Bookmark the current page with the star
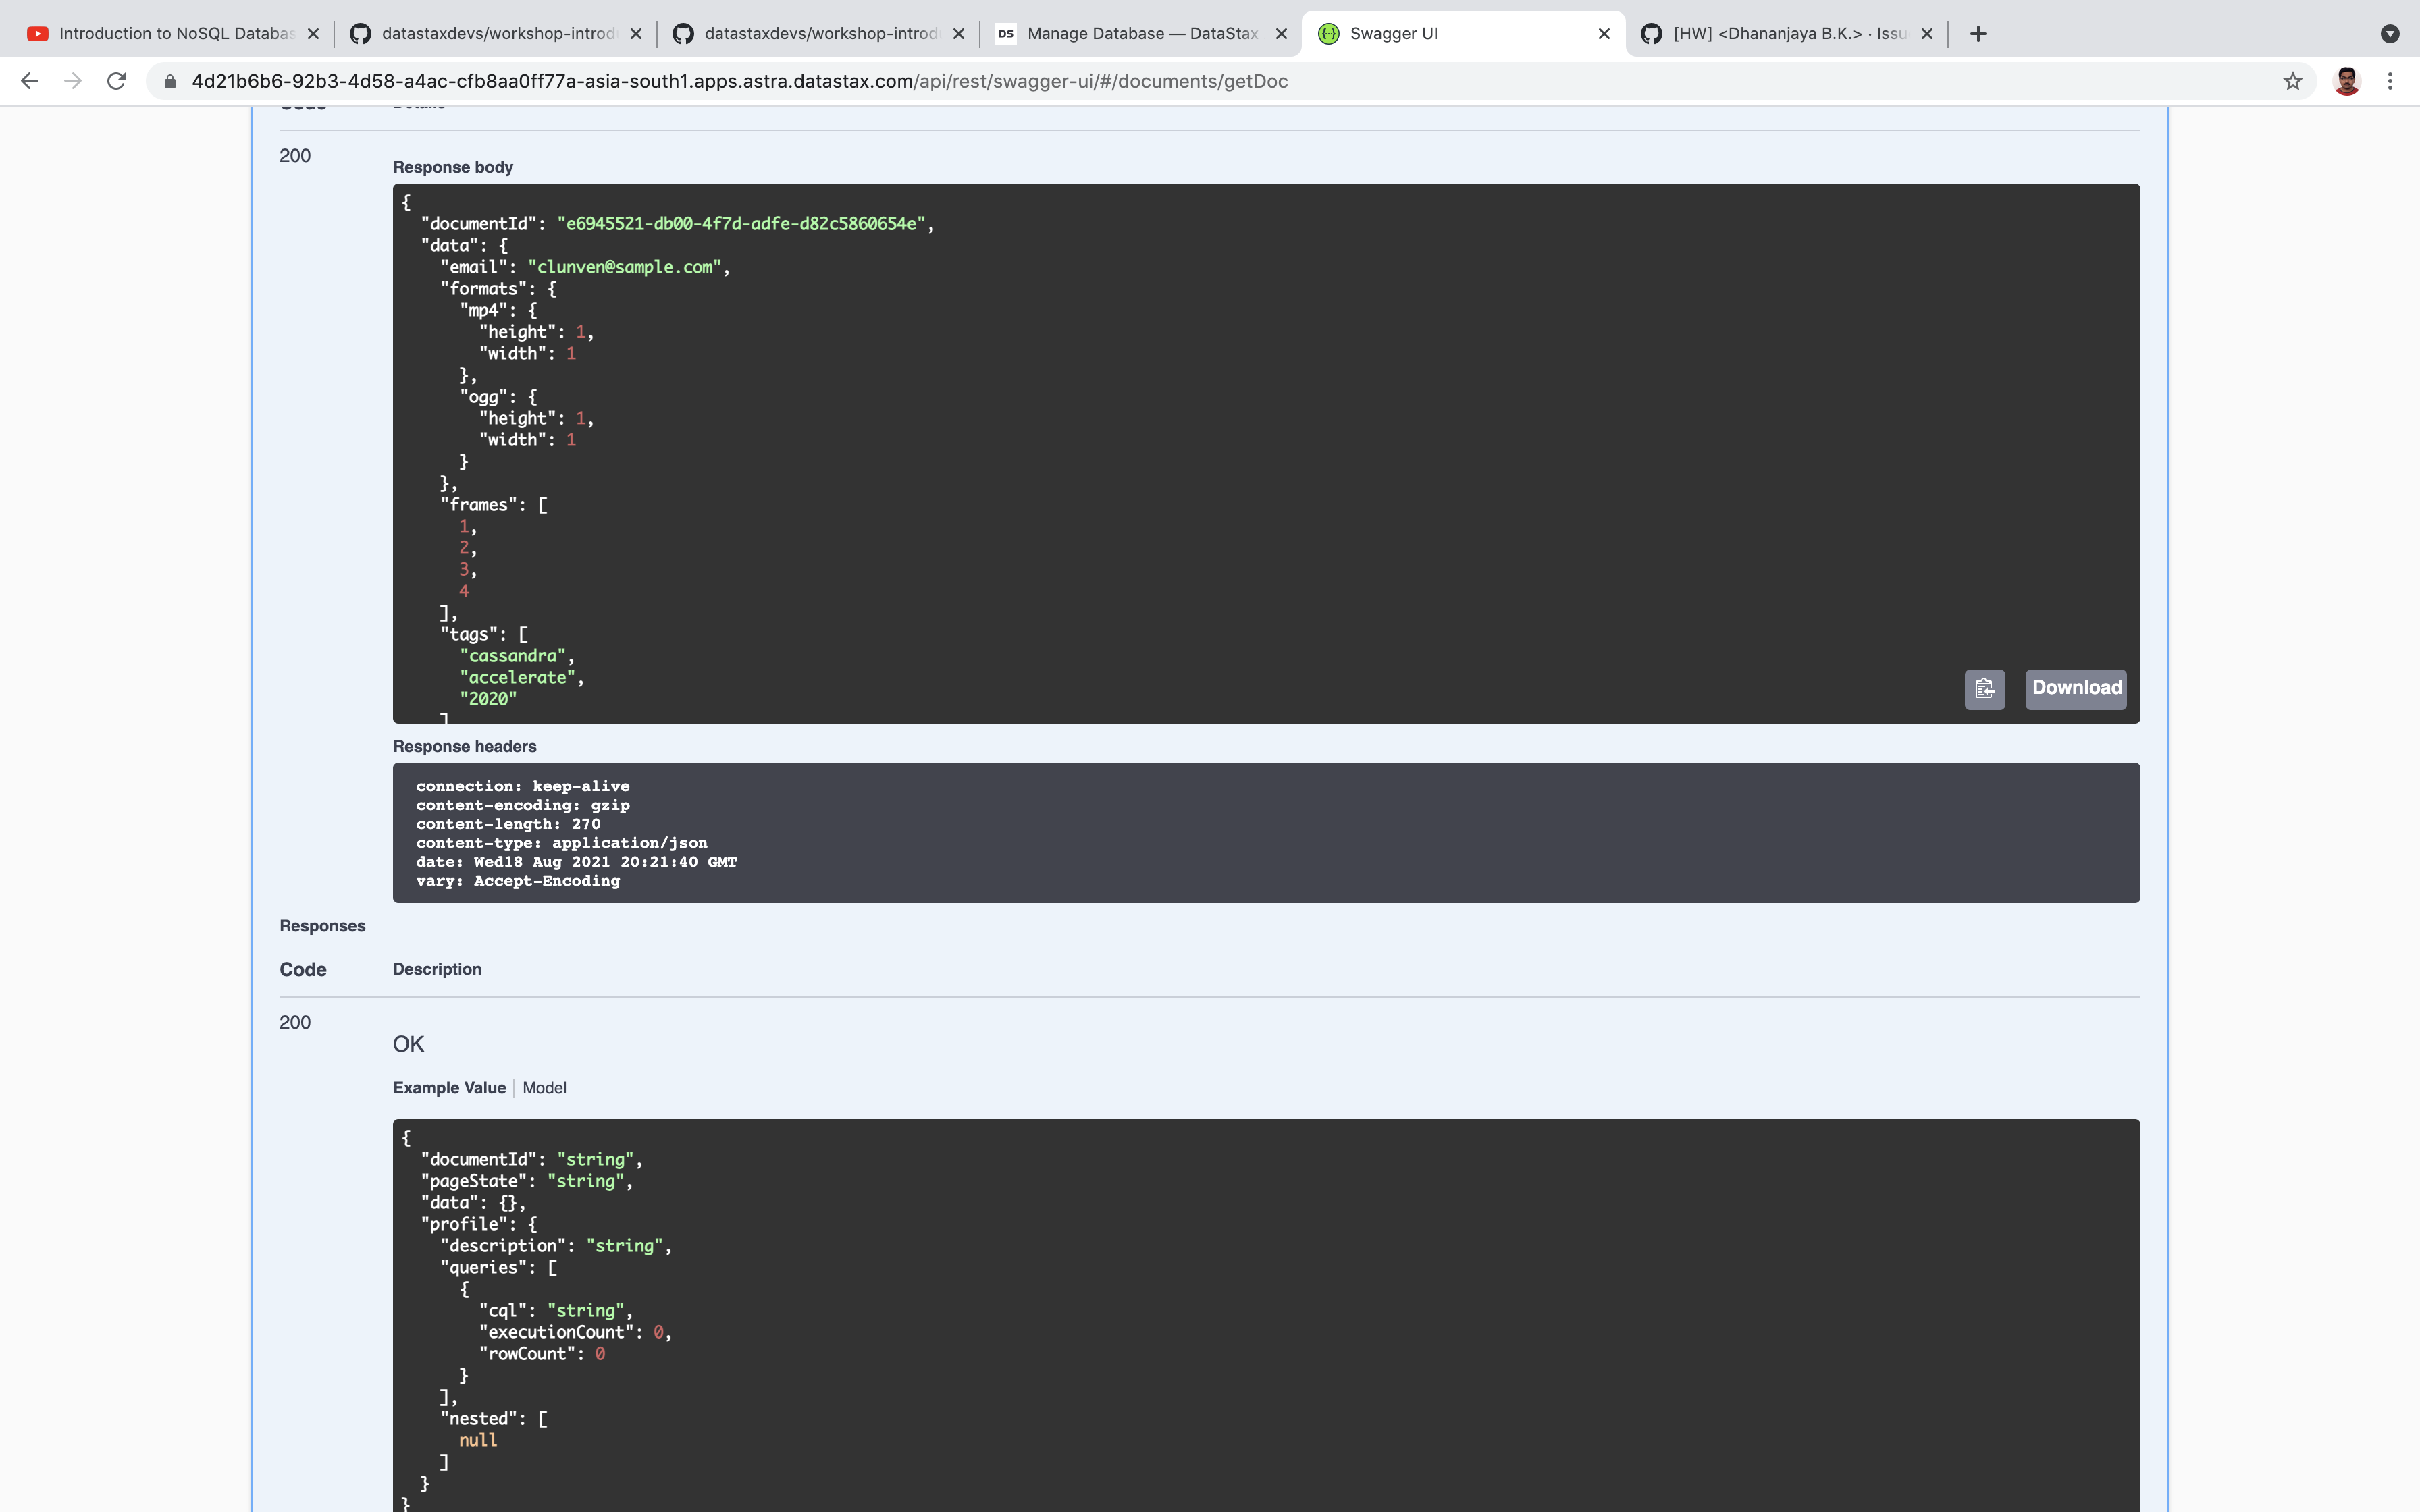Screen dimensions: 2420x1512 [x=2292, y=81]
